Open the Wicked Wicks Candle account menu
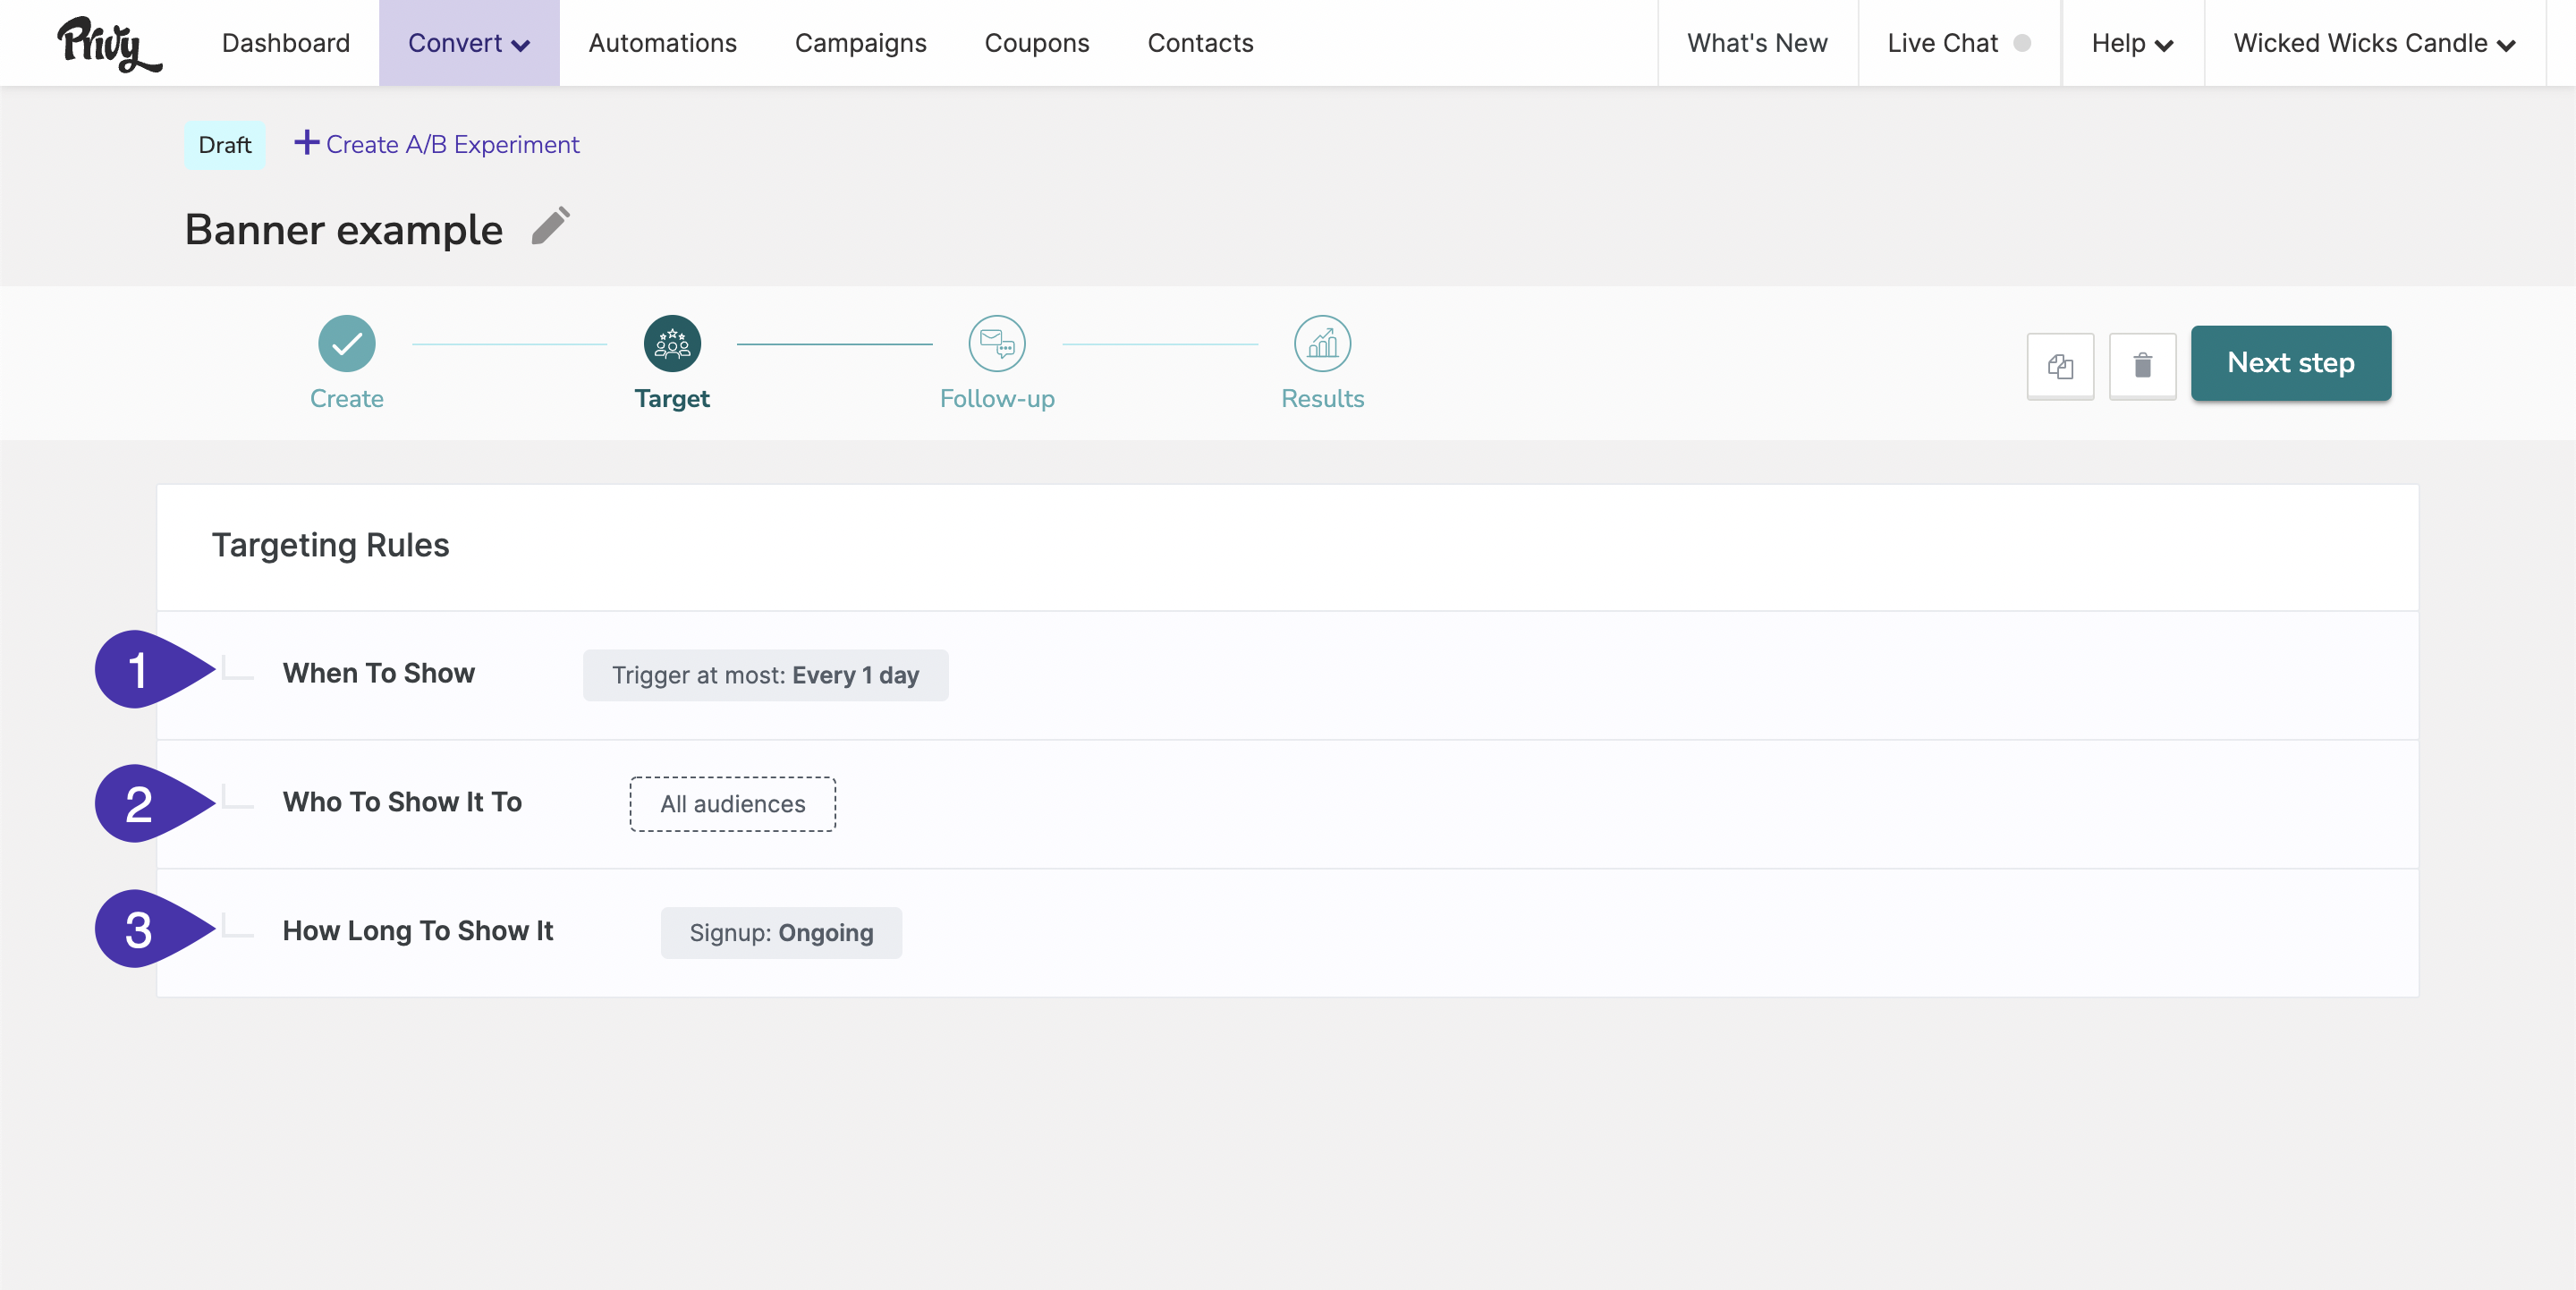 pyautogui.click(x=2374, y=43)
